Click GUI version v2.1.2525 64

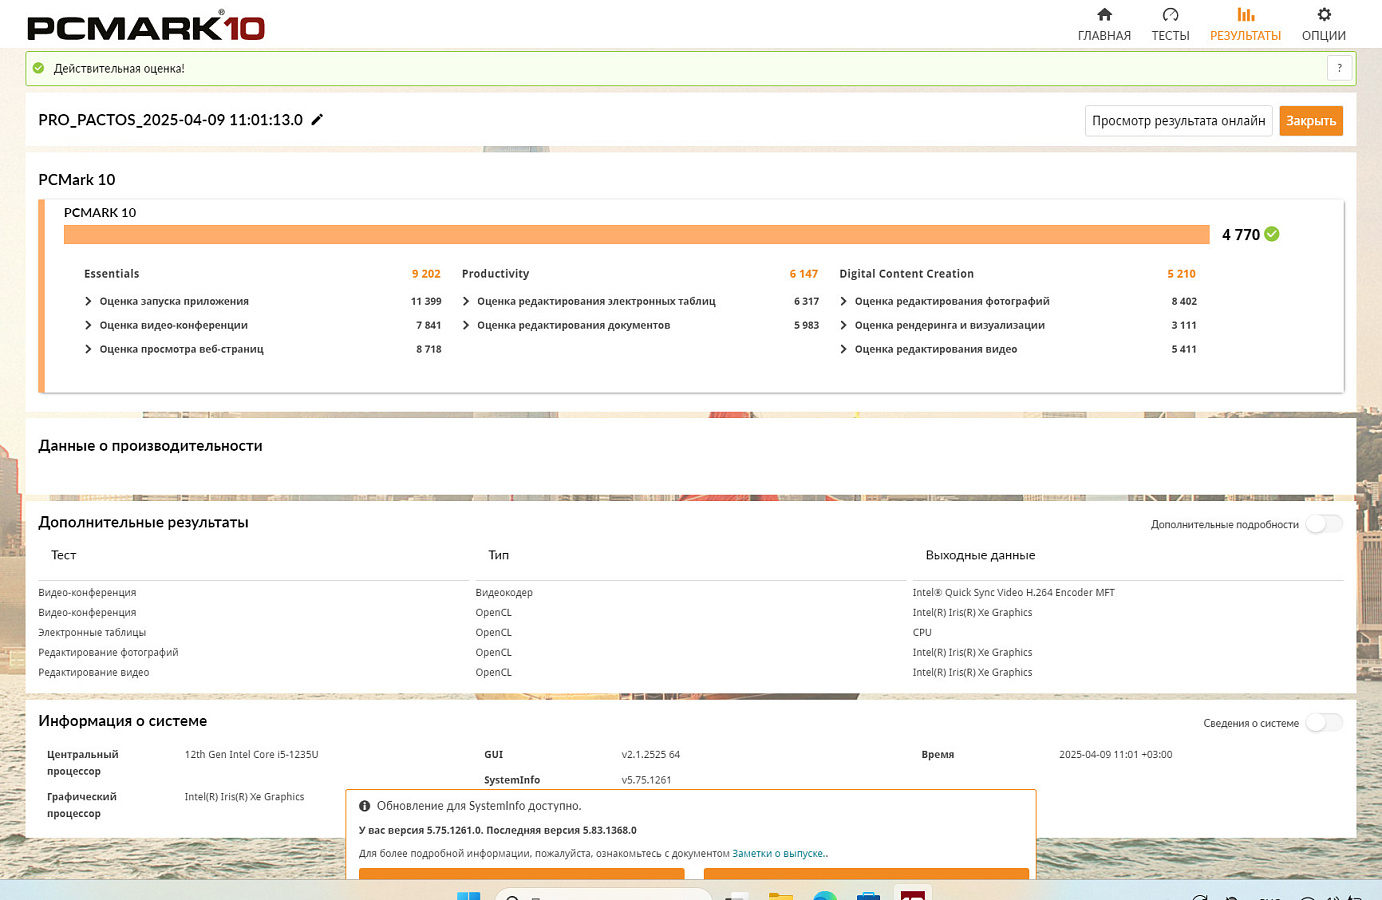coord(651,755)
